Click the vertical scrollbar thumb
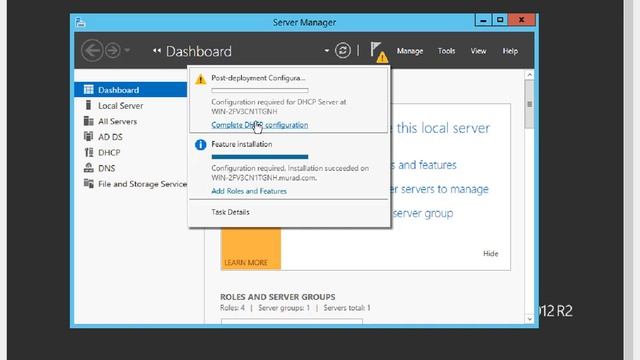The image size is (640, 360). (529, 104)
